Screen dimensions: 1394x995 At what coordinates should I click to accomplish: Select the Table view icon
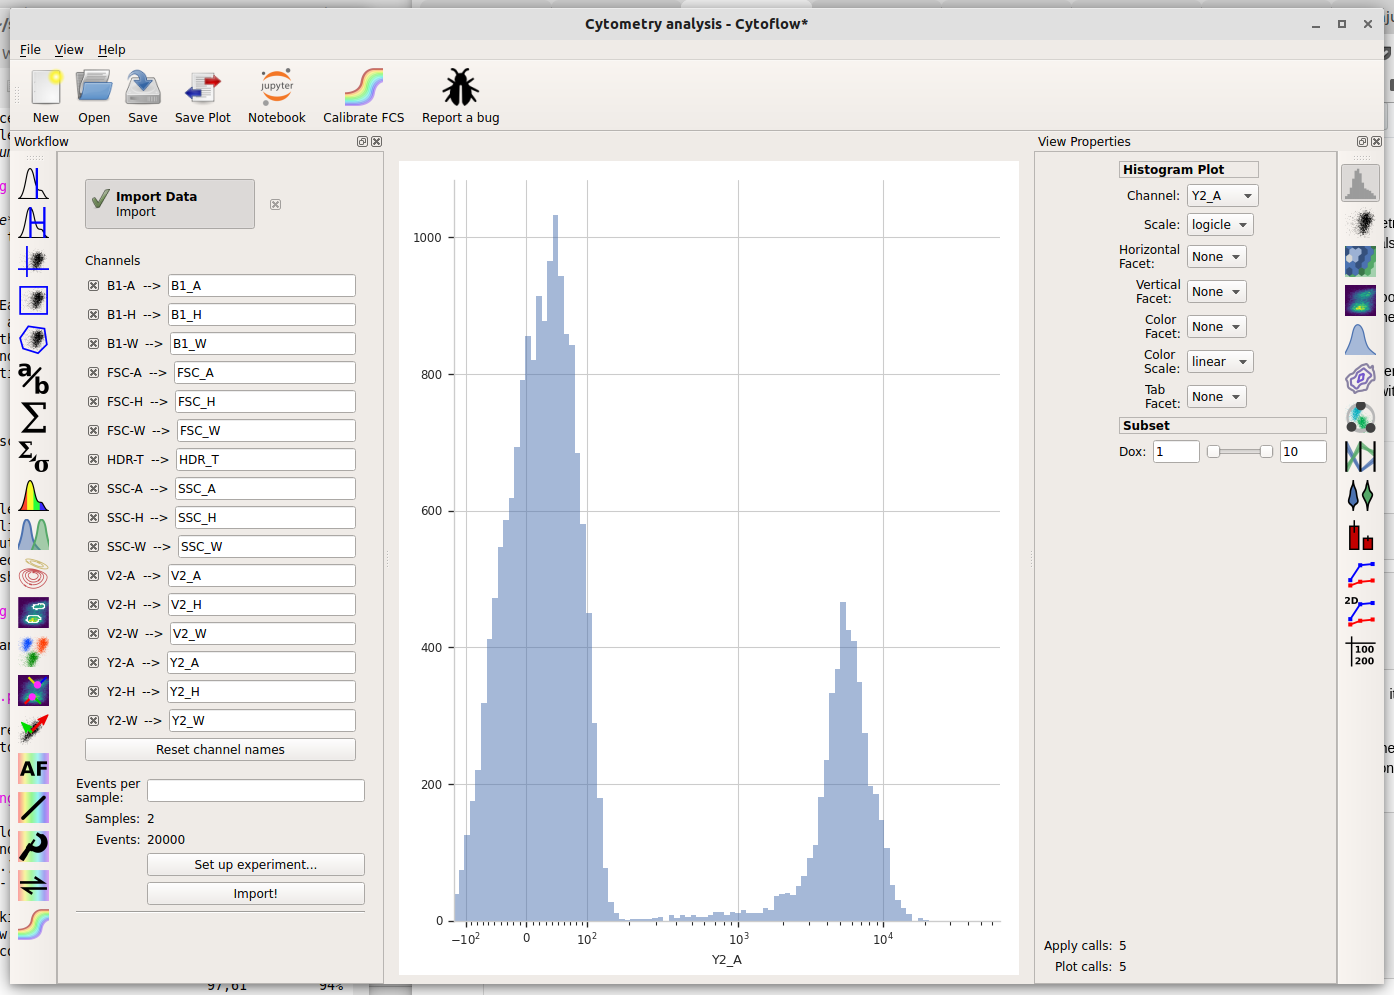[1360, 652]
